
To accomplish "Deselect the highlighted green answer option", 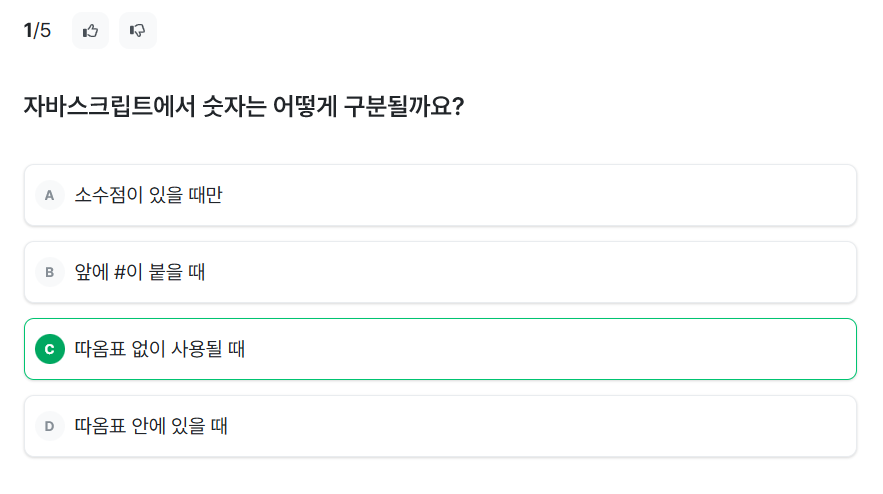I will pos(440,349).
